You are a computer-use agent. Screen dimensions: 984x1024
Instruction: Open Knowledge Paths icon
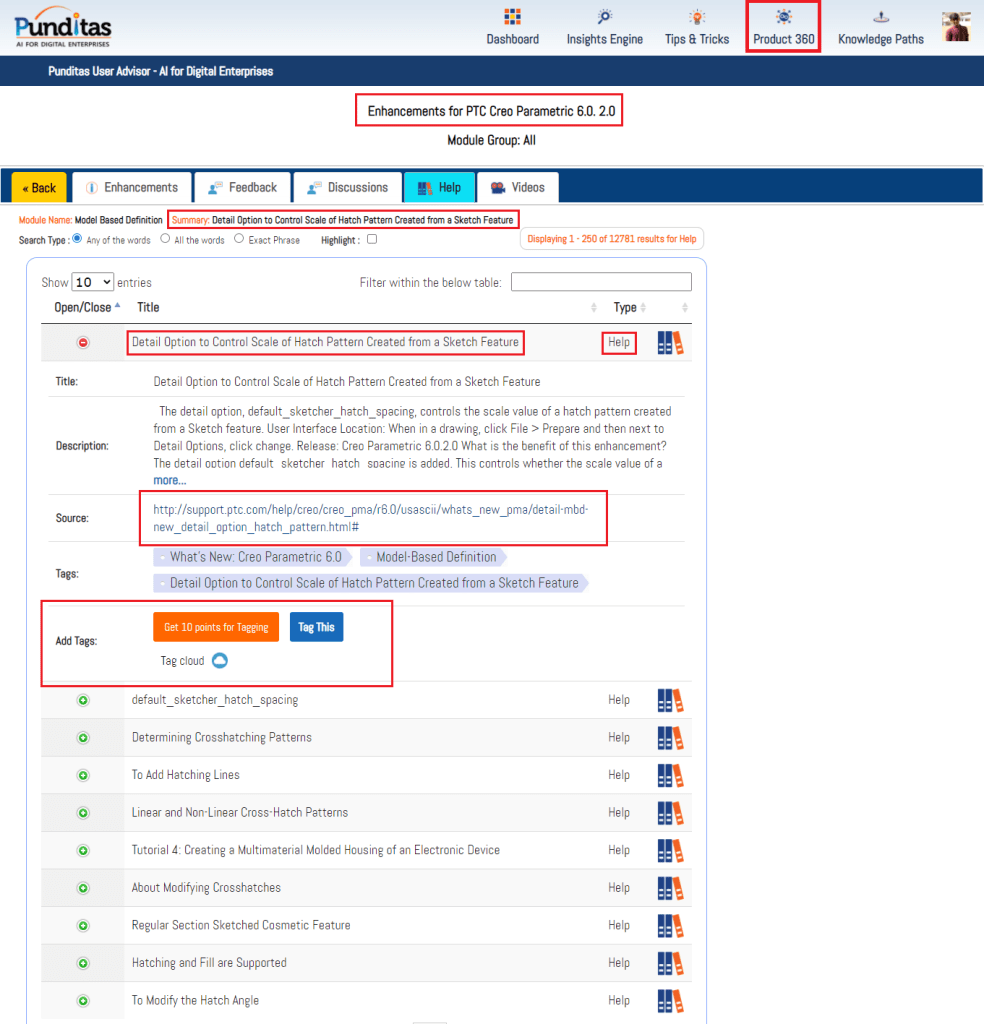(880, 17)
